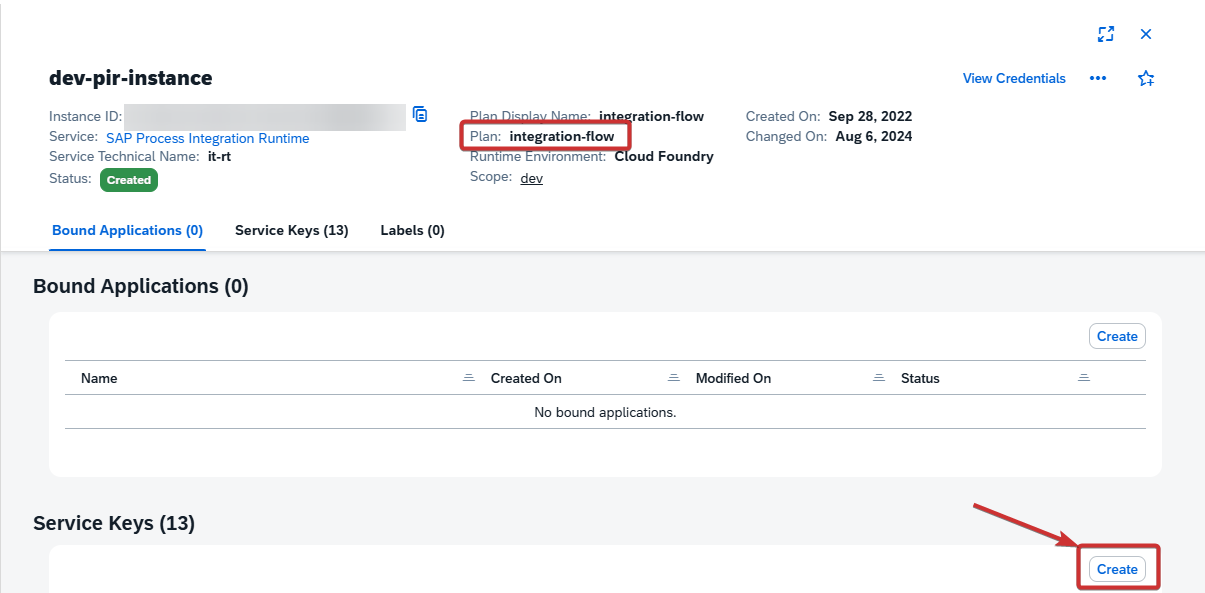Close the dev-pir-instance details panel
This screenshot has height=593, width=1205.
[x=1146, y=34]
